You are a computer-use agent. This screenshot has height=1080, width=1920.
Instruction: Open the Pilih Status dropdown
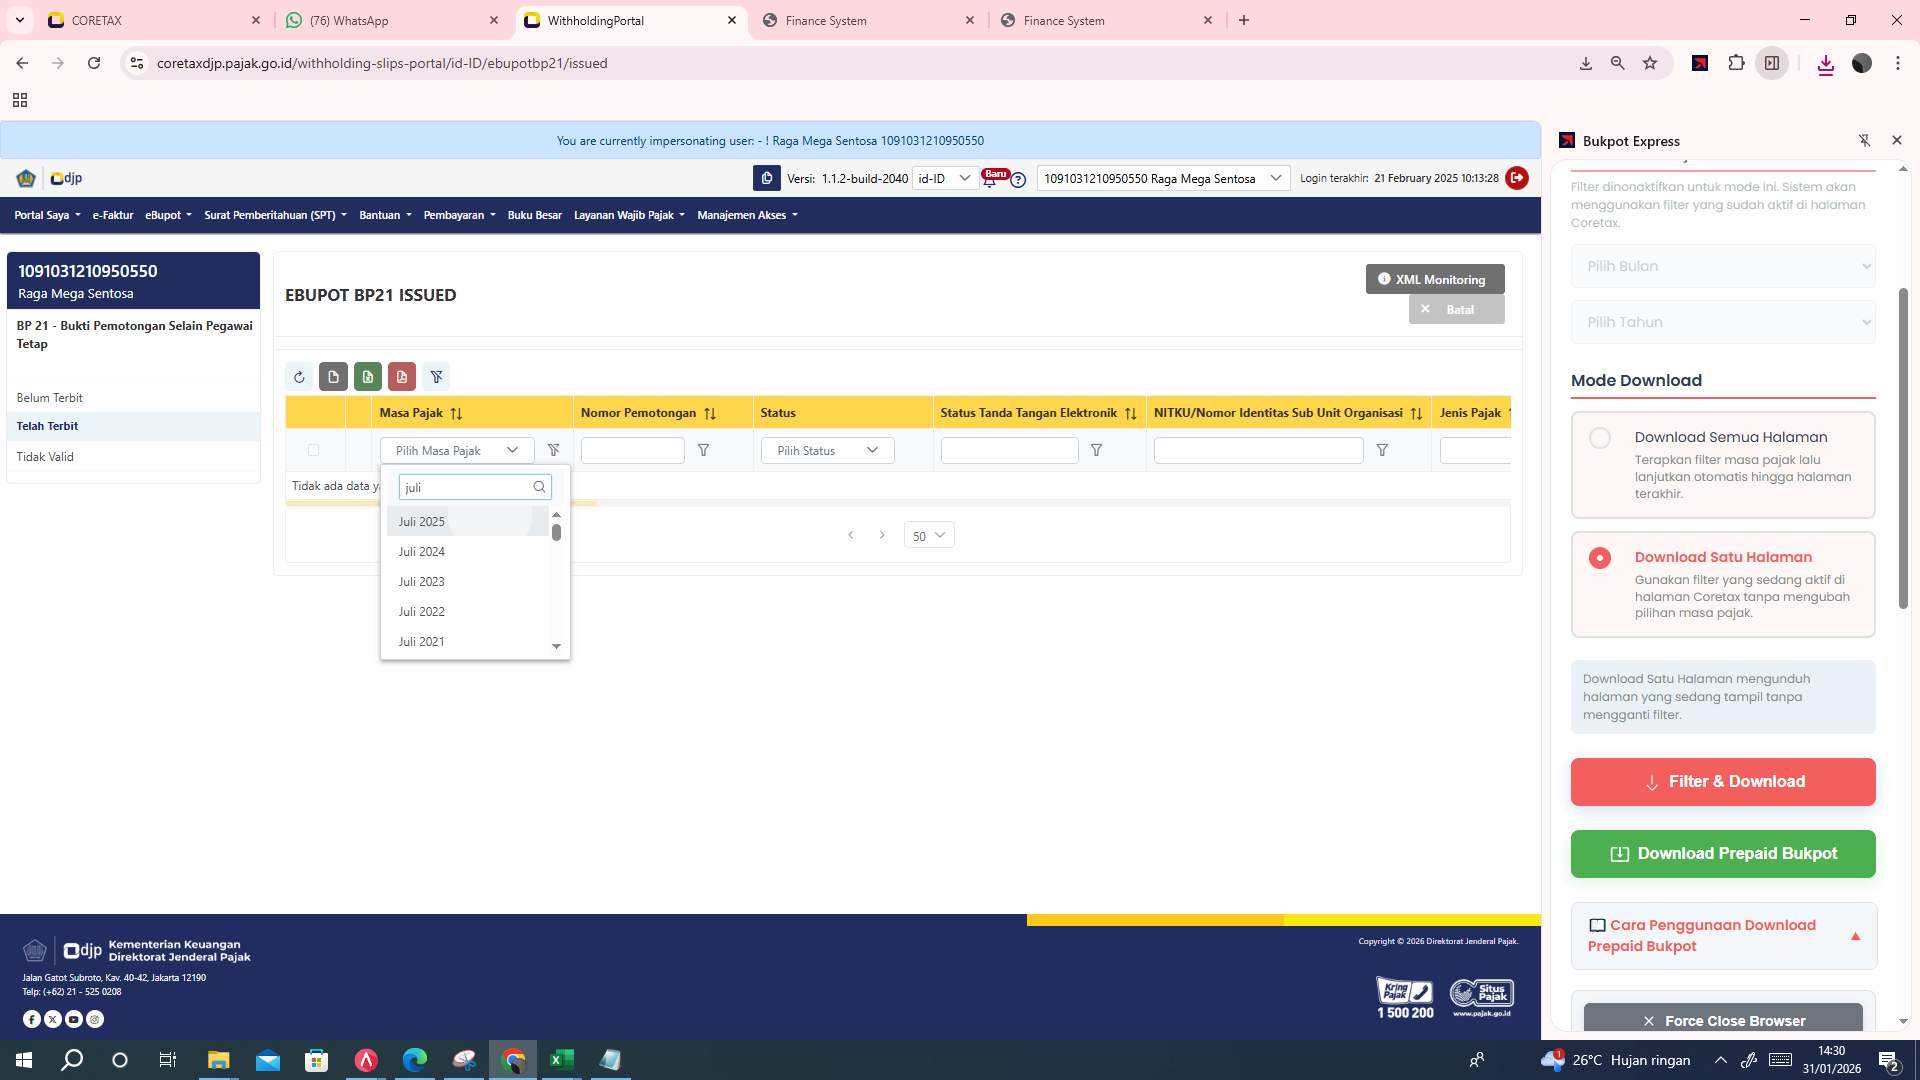coord(826,450)
